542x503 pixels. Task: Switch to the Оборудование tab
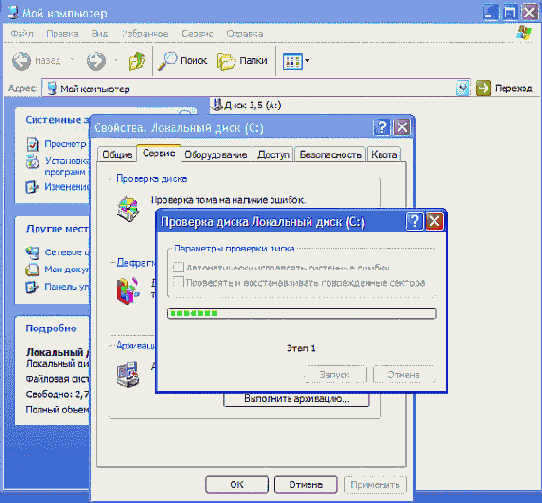(x=216, y=155)
